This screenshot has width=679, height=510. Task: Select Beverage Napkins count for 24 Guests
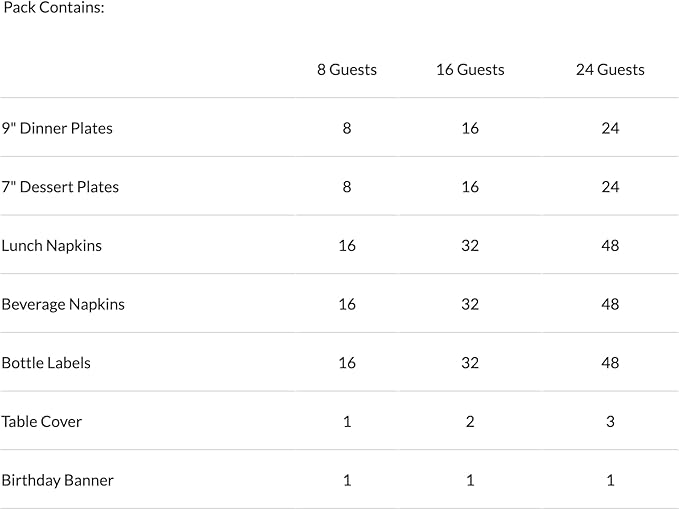[610, 304]
